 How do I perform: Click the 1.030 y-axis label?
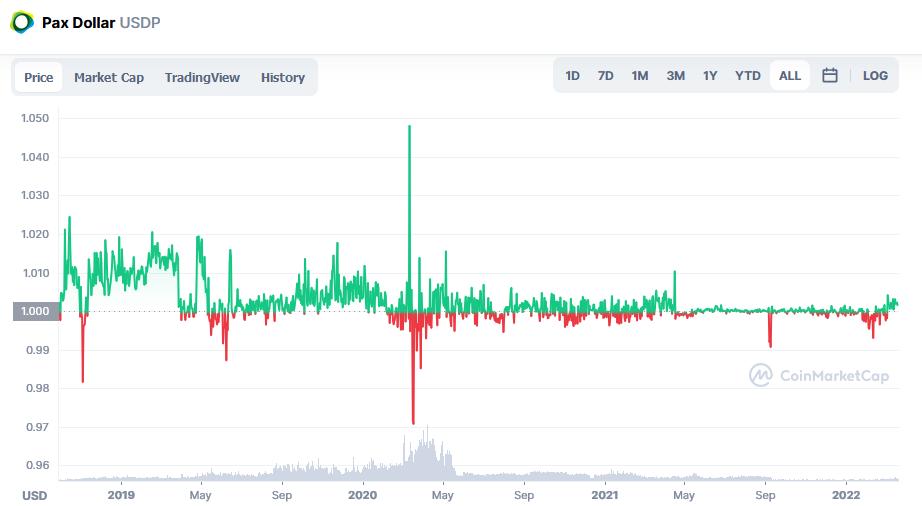(x=35, y=195)
